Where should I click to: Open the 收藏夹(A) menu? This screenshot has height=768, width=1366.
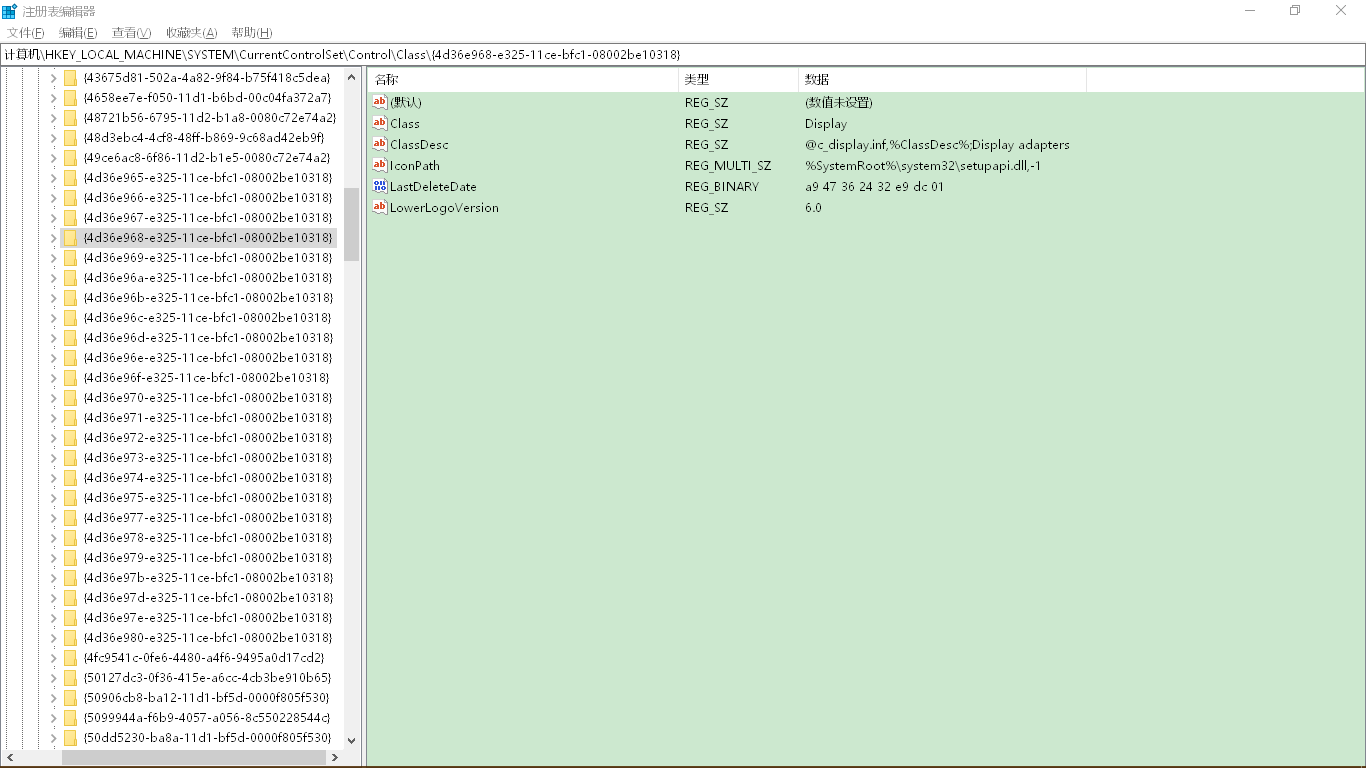pos(192,33)
